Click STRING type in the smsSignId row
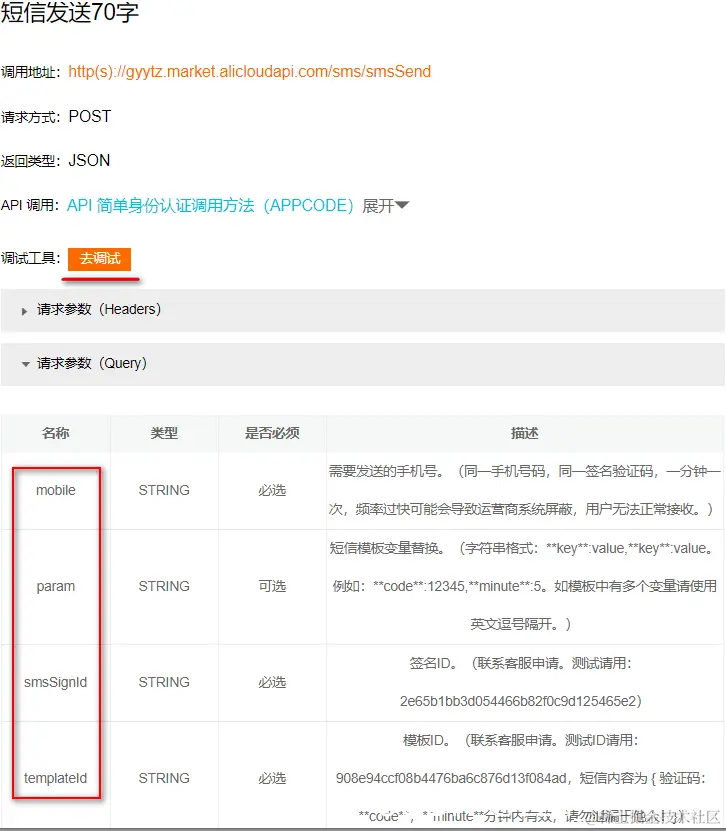This screenshot has height=831, width=726. [164, 682]
